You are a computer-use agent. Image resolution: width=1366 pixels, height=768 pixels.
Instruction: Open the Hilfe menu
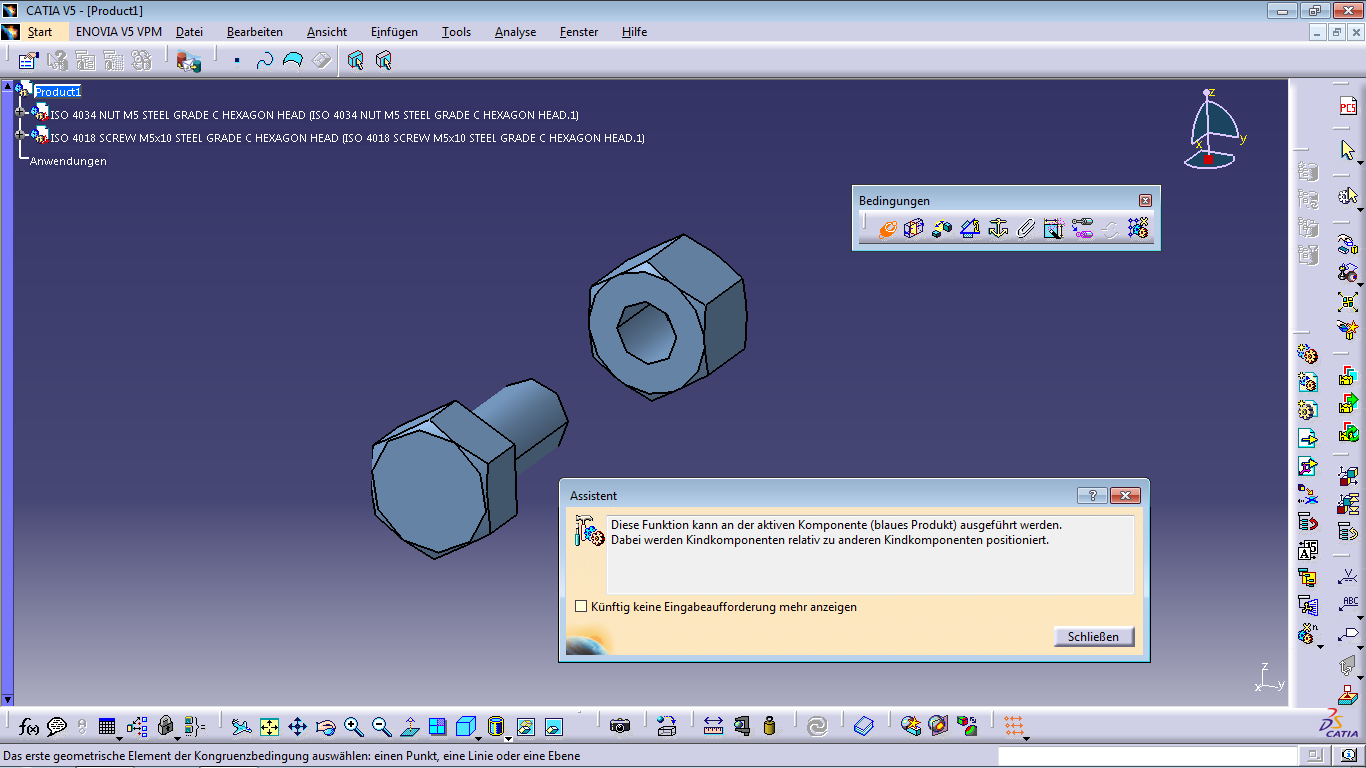coord(634,32)
